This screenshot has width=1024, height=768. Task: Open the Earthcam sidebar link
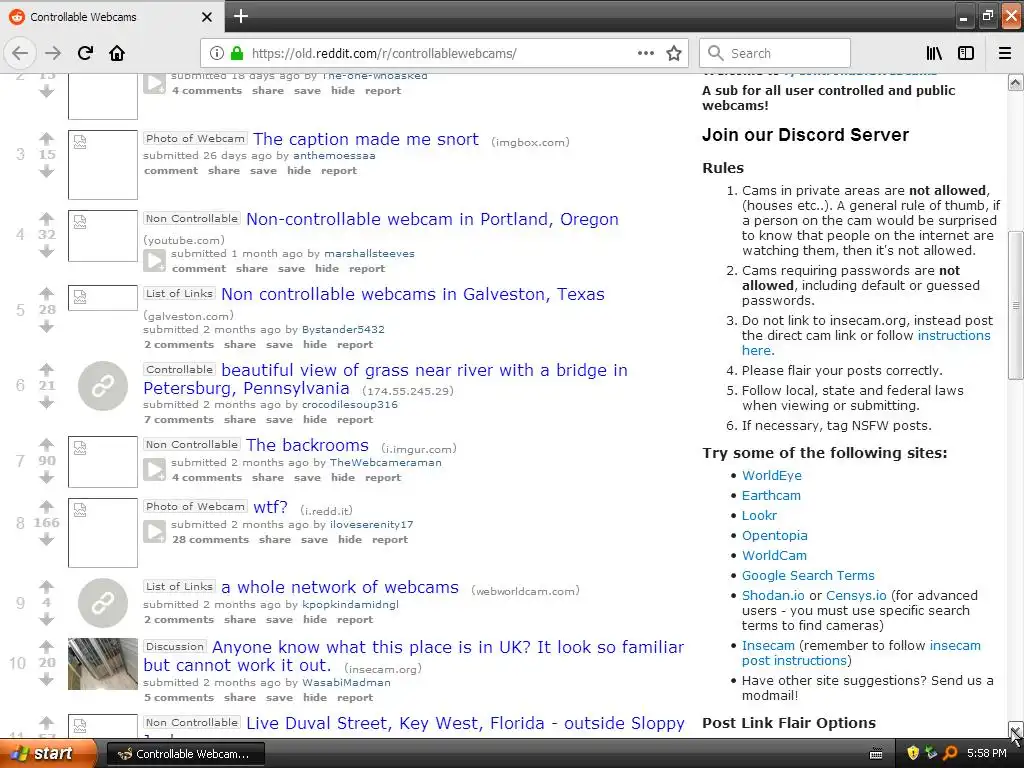(x=771, y=495)
